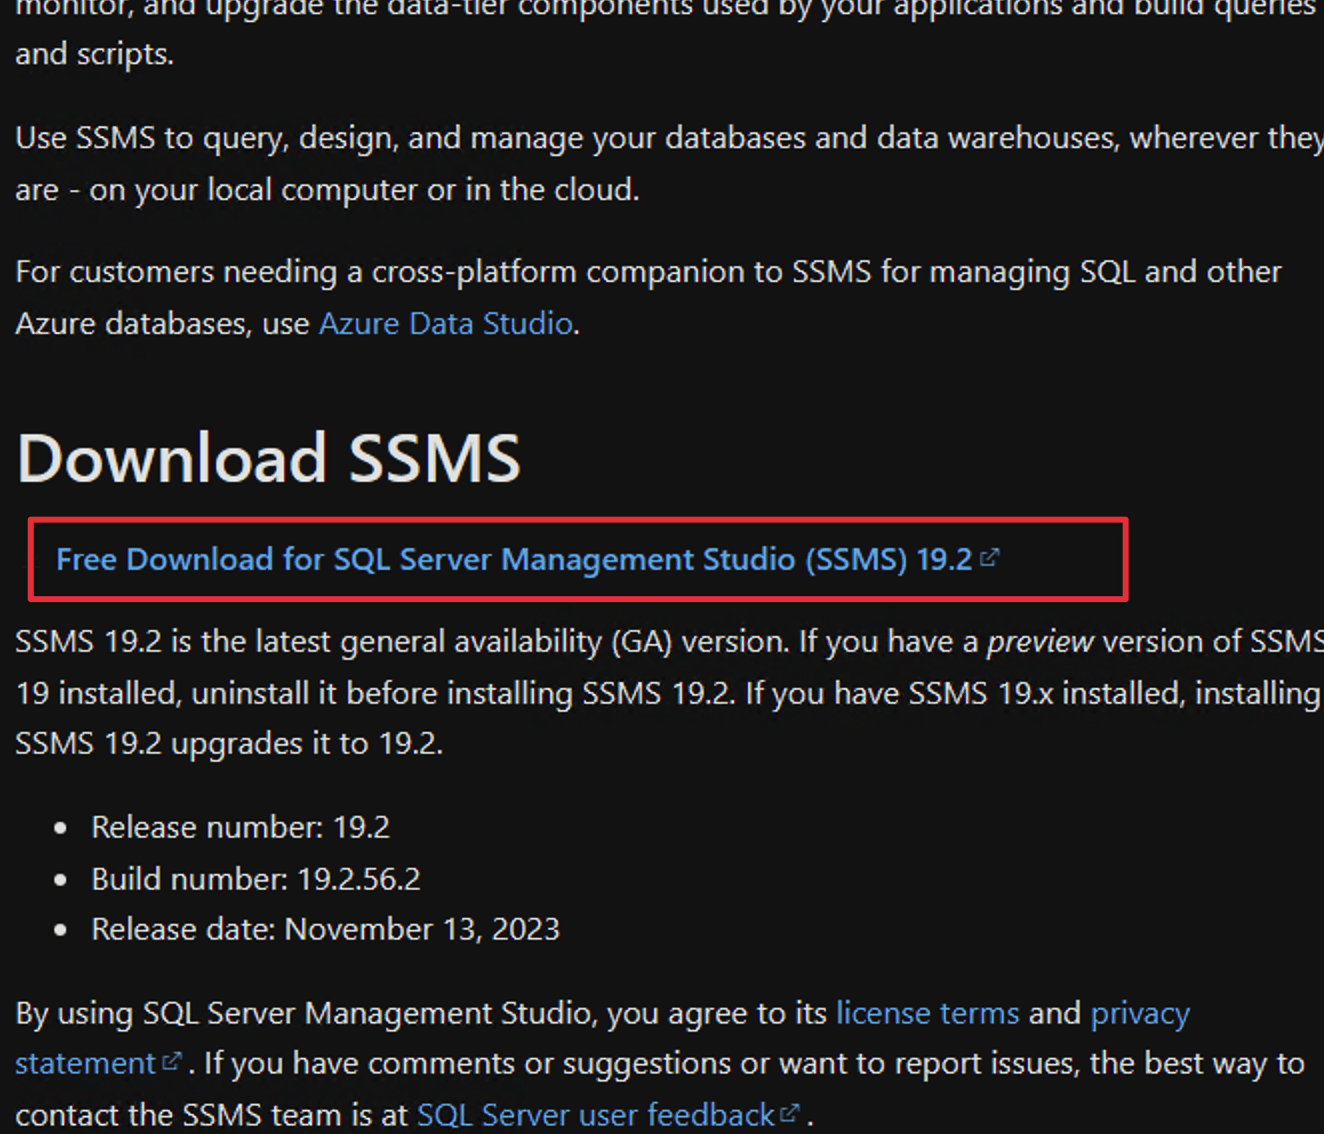The height and width of the screenshot is (1134, 1324).
Task: Click external-link icon after SQL Server user feedback
Action: pos(790,1113)
